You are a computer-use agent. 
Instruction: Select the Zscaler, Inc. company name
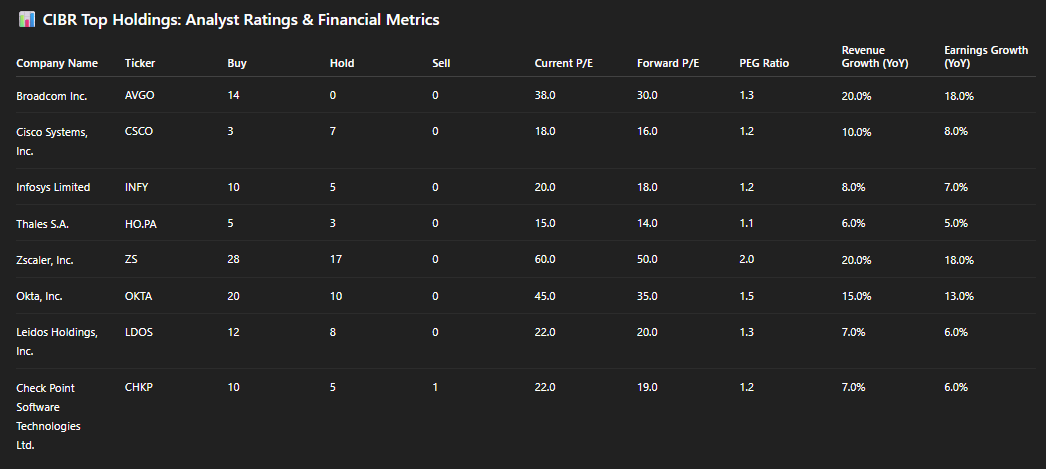point(45,260)
